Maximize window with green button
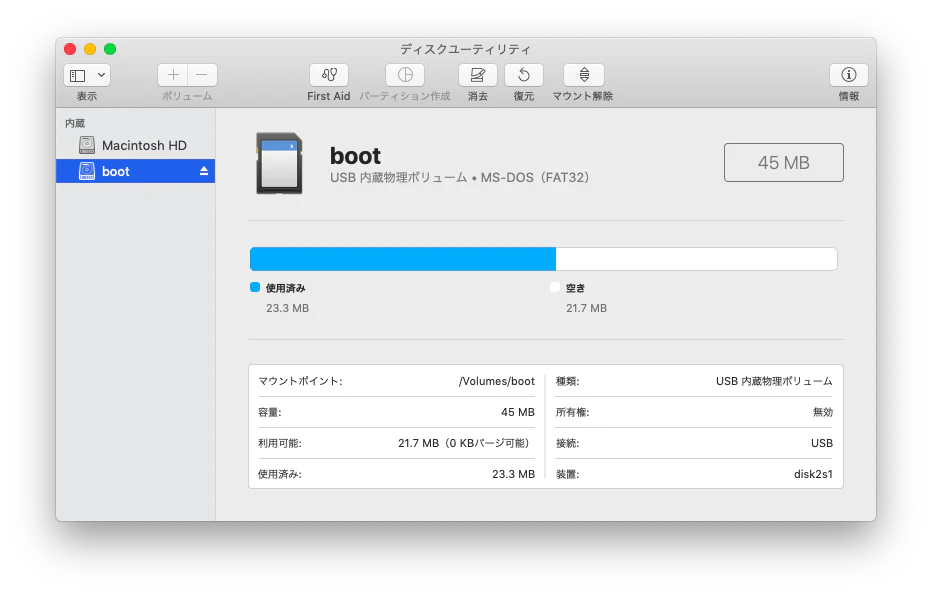Screen dimensions: 932x595 110,49
